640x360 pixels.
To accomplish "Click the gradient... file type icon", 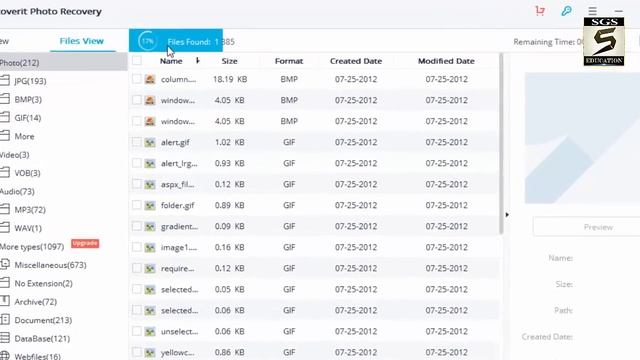I will pyautogui.click(x=150, y=226).
